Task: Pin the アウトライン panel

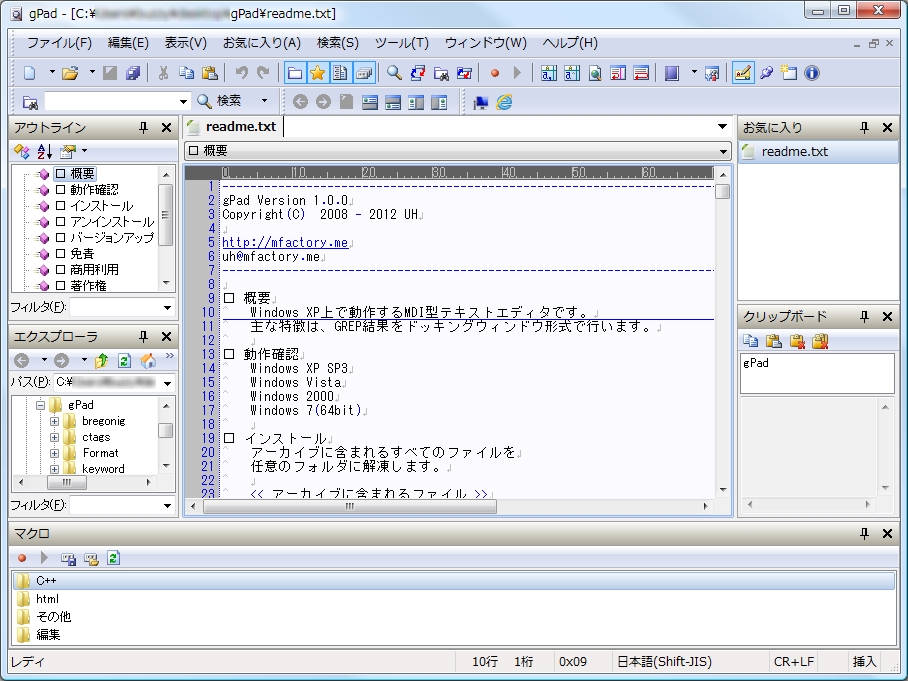Action: 143,128
